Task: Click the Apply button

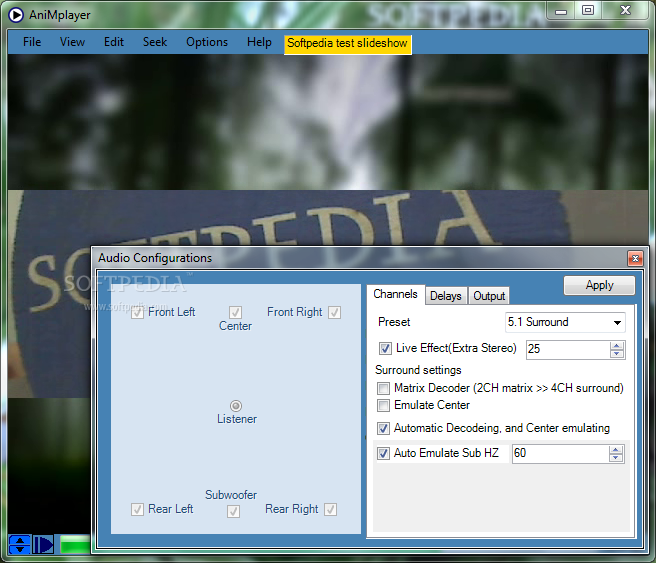Action: pos(599,285)
